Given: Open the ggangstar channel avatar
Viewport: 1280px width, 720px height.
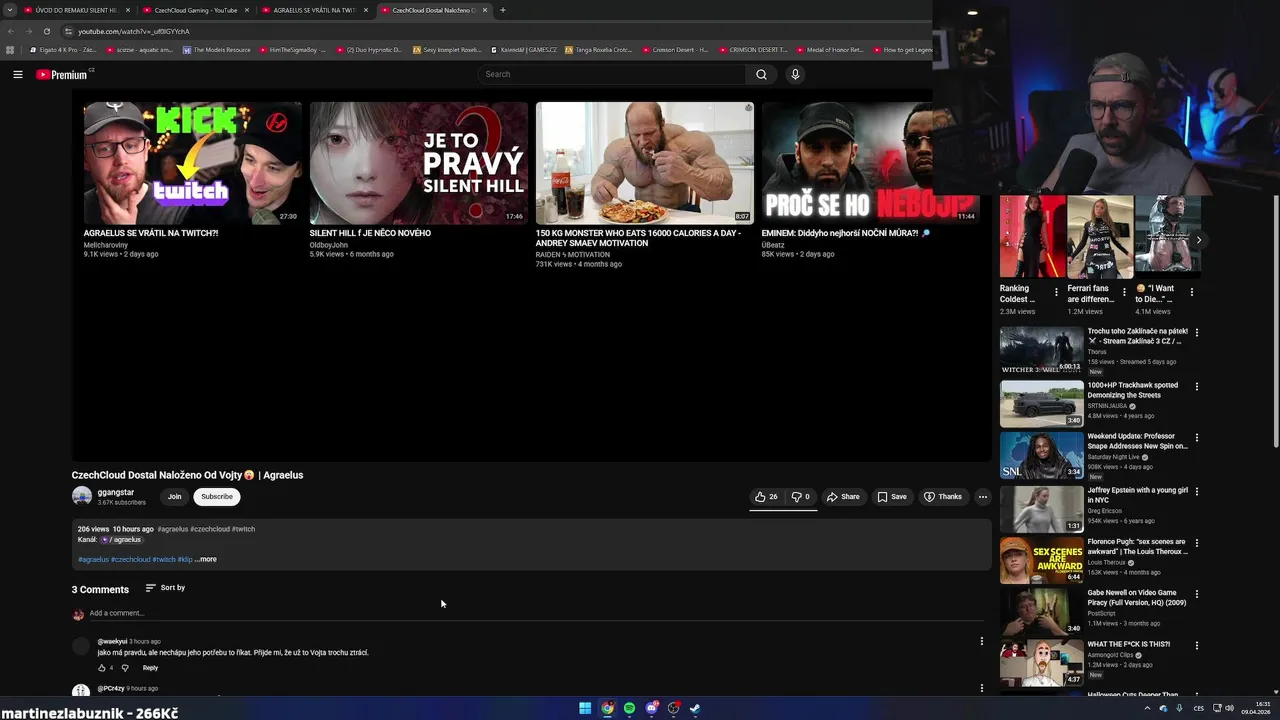Looking at the screenshot, I should 82,496.
